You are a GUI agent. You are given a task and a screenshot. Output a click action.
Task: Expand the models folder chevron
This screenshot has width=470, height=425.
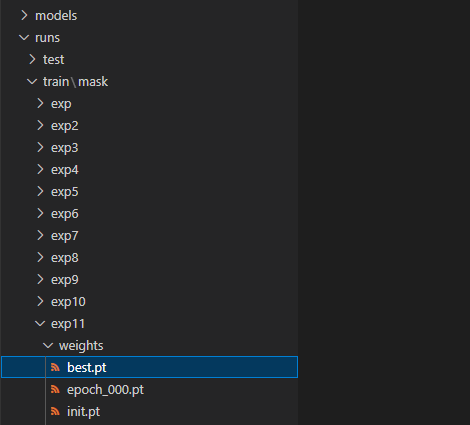[x=24, y=15]
